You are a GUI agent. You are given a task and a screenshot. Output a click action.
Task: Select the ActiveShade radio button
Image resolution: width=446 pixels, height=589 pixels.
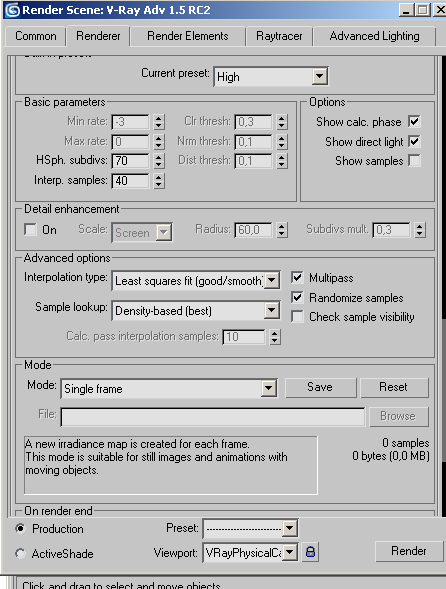click(x=20, y=553)
